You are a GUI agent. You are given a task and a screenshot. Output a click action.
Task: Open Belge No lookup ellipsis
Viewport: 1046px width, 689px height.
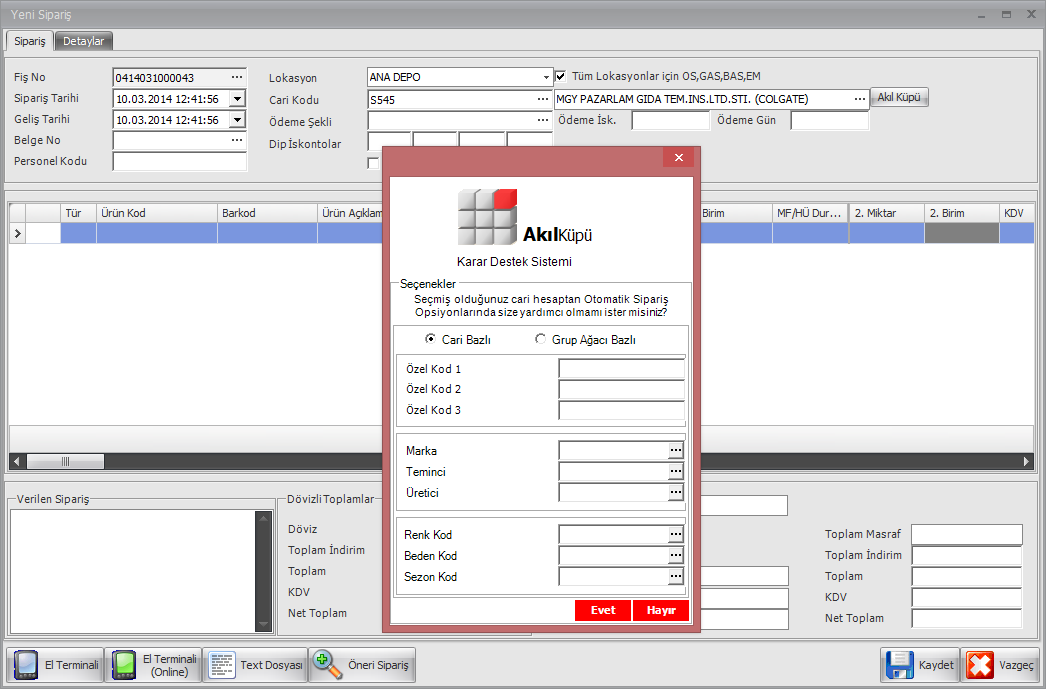[237, 140]
